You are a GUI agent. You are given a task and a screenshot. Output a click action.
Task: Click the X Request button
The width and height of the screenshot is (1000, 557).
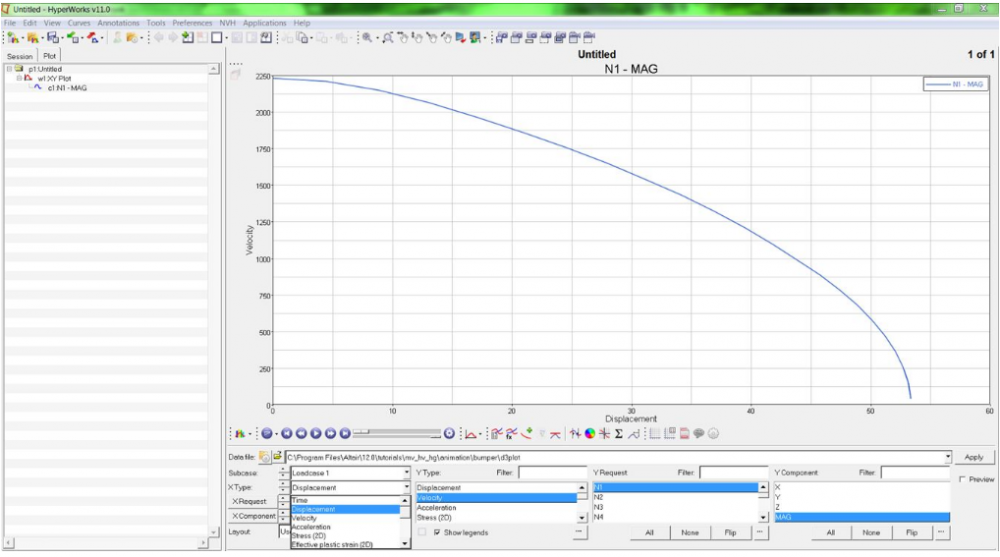[252, 501]
